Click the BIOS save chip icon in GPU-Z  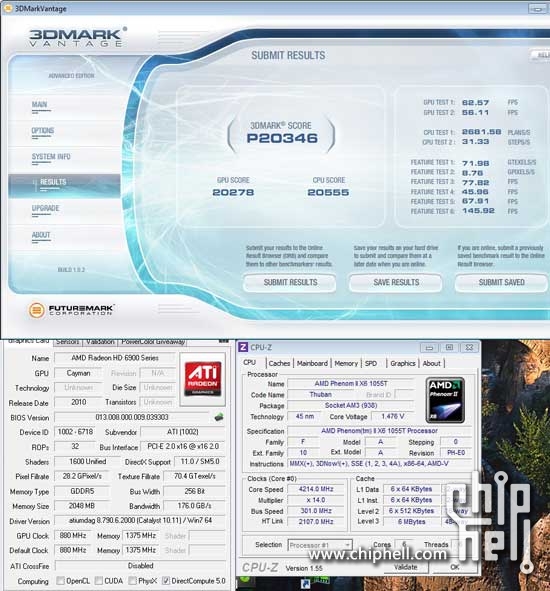click(219, 417)
